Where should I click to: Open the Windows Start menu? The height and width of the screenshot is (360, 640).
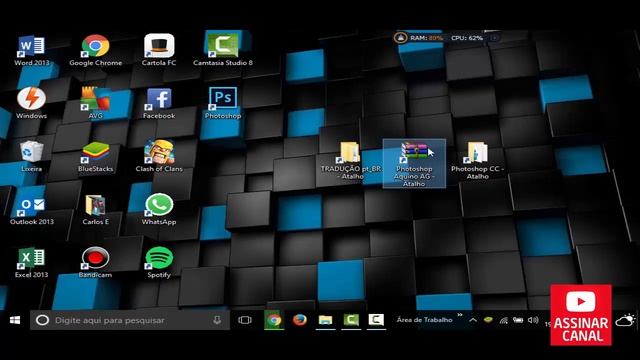point(15,320)
